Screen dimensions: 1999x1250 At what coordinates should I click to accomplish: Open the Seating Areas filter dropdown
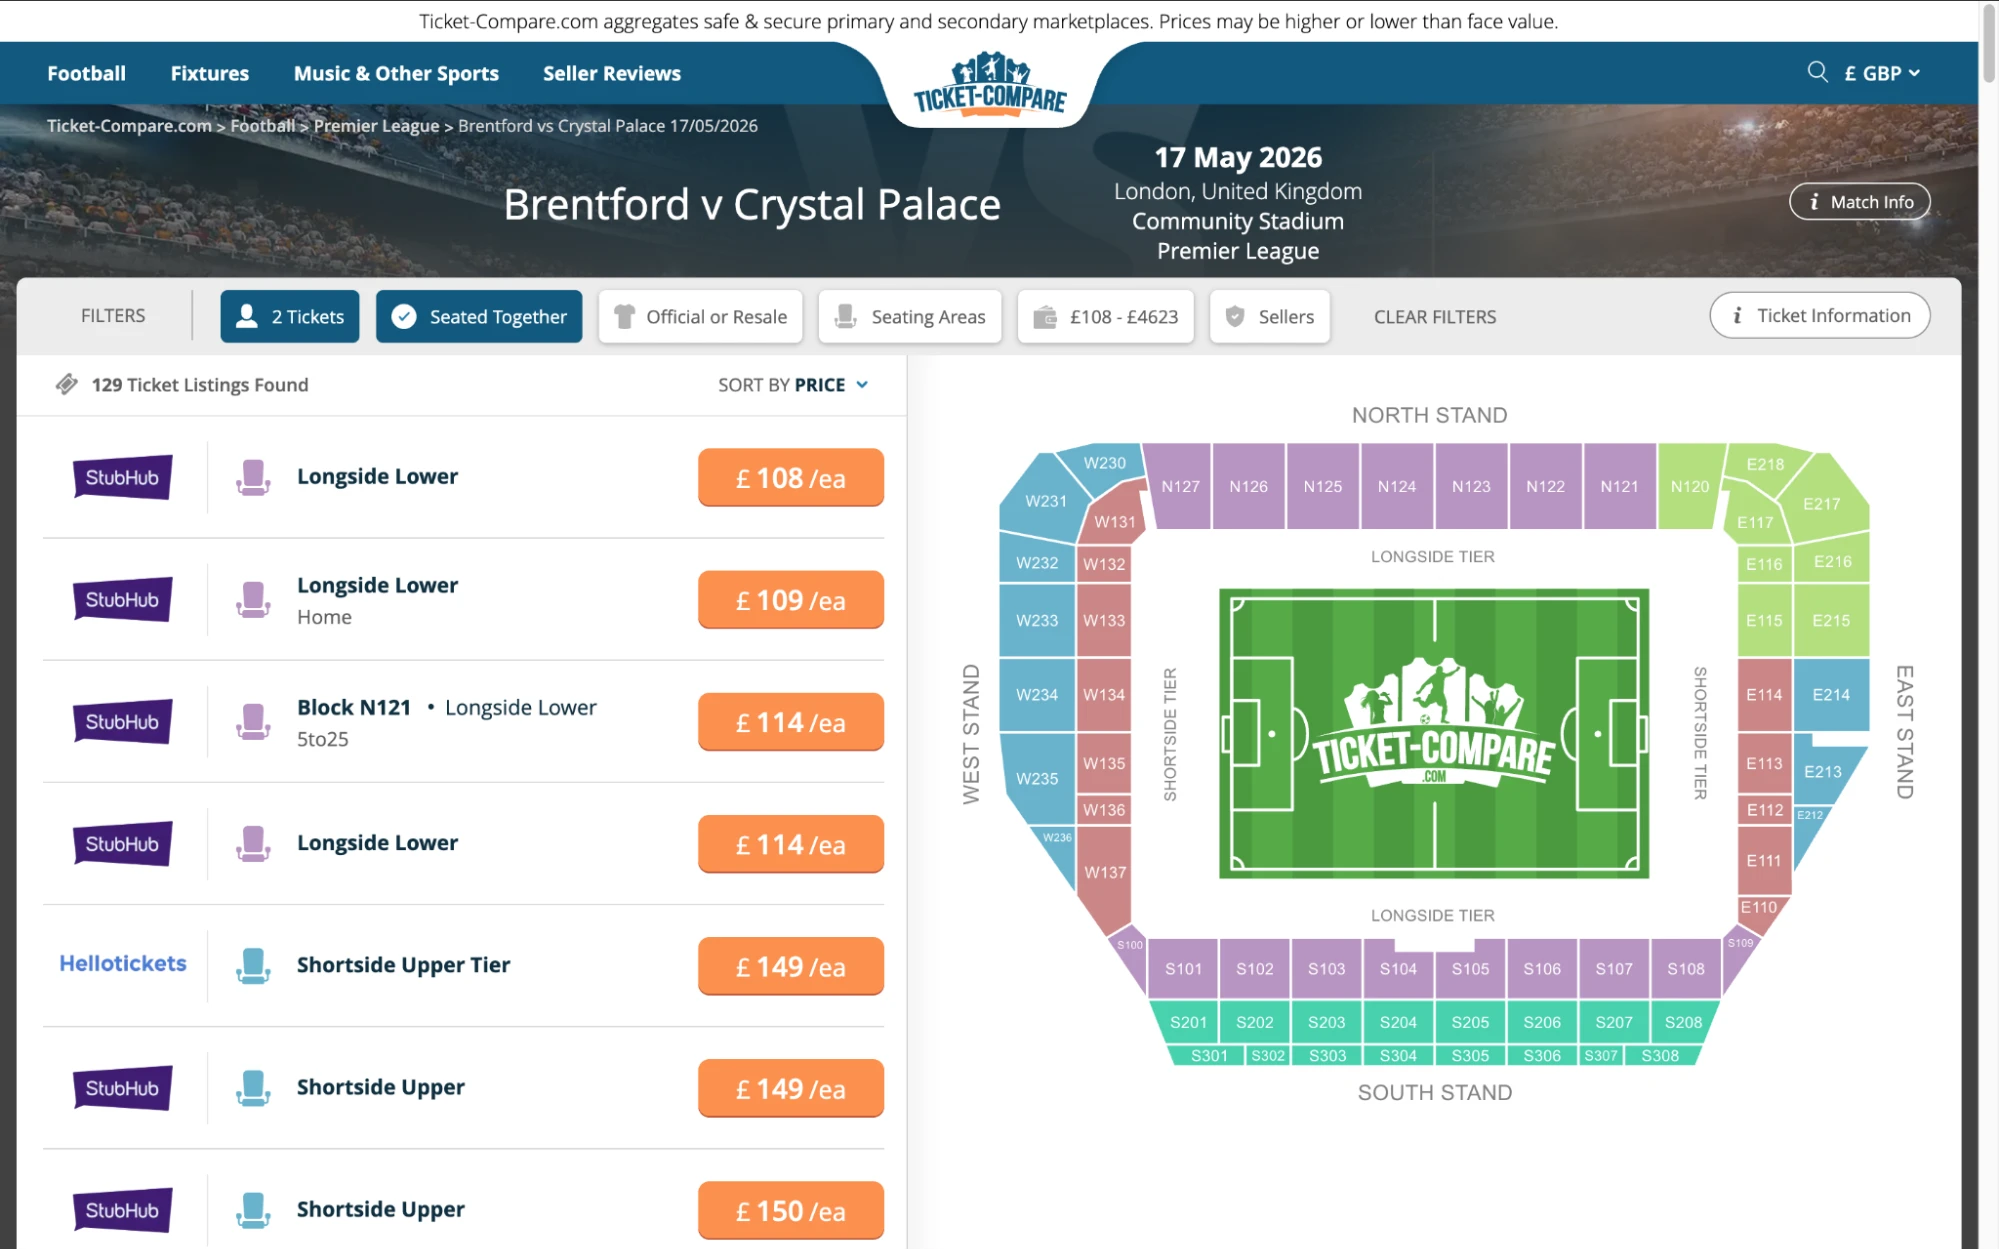[909, 316]
